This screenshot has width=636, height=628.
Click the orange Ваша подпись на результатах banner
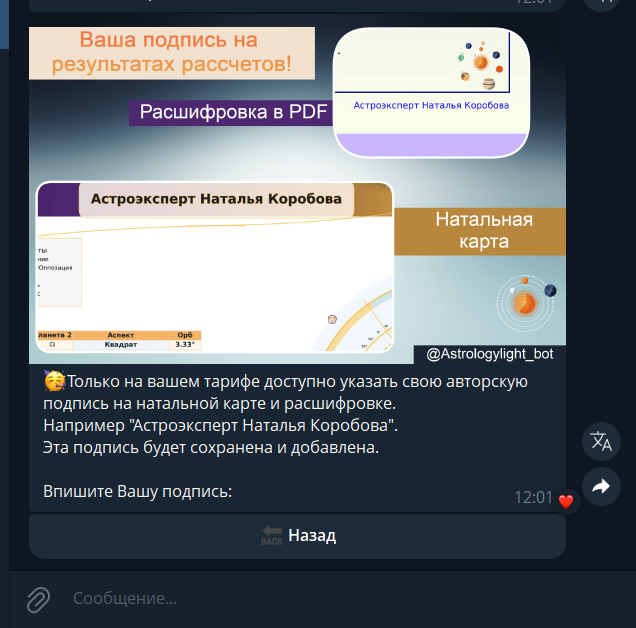tap(172, 53)
